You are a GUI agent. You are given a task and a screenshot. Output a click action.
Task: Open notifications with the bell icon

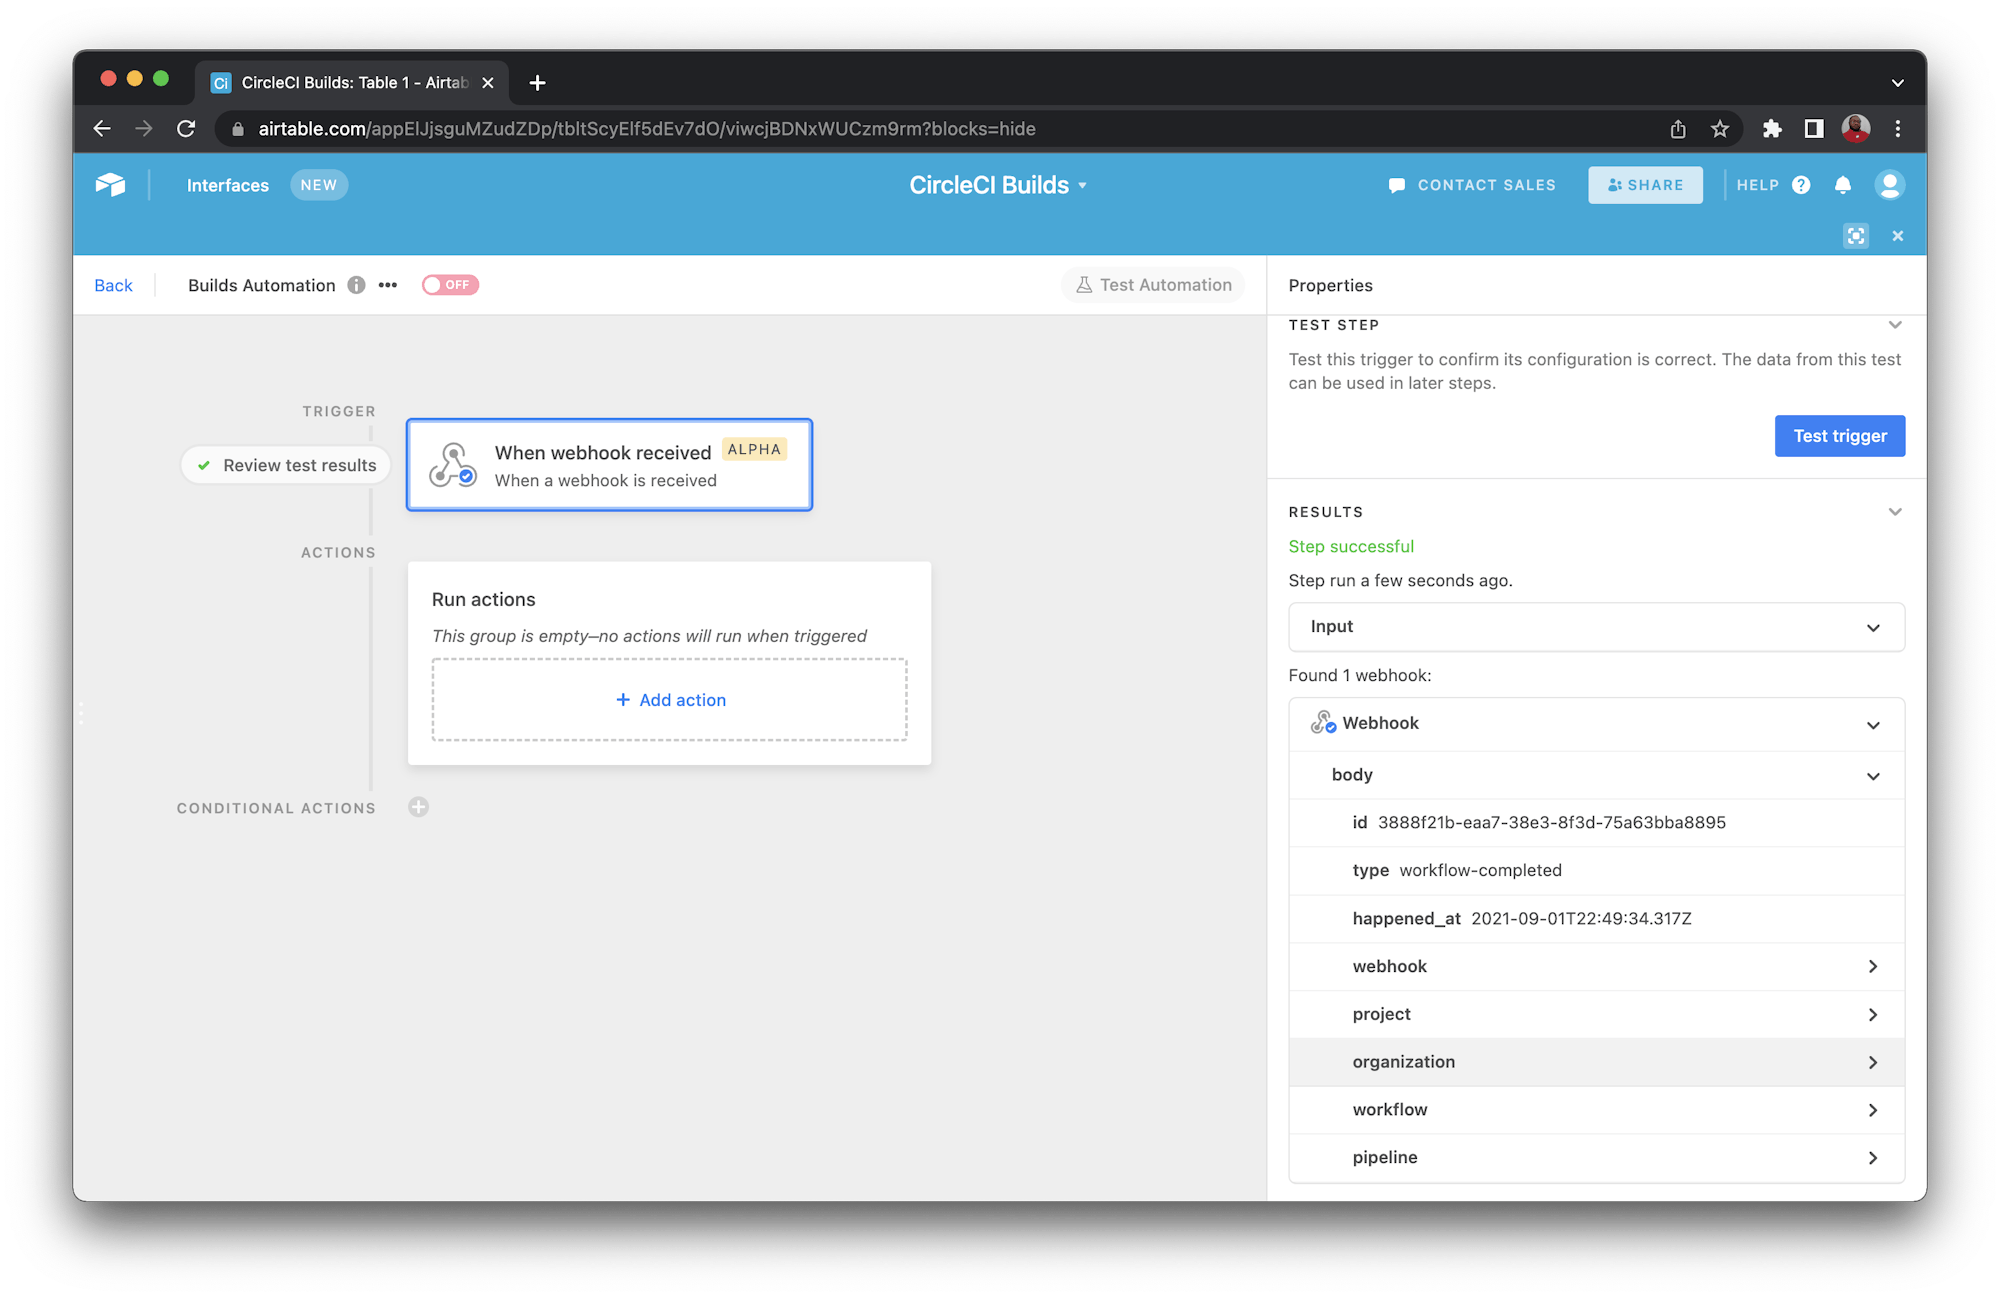click(1843, 184)
